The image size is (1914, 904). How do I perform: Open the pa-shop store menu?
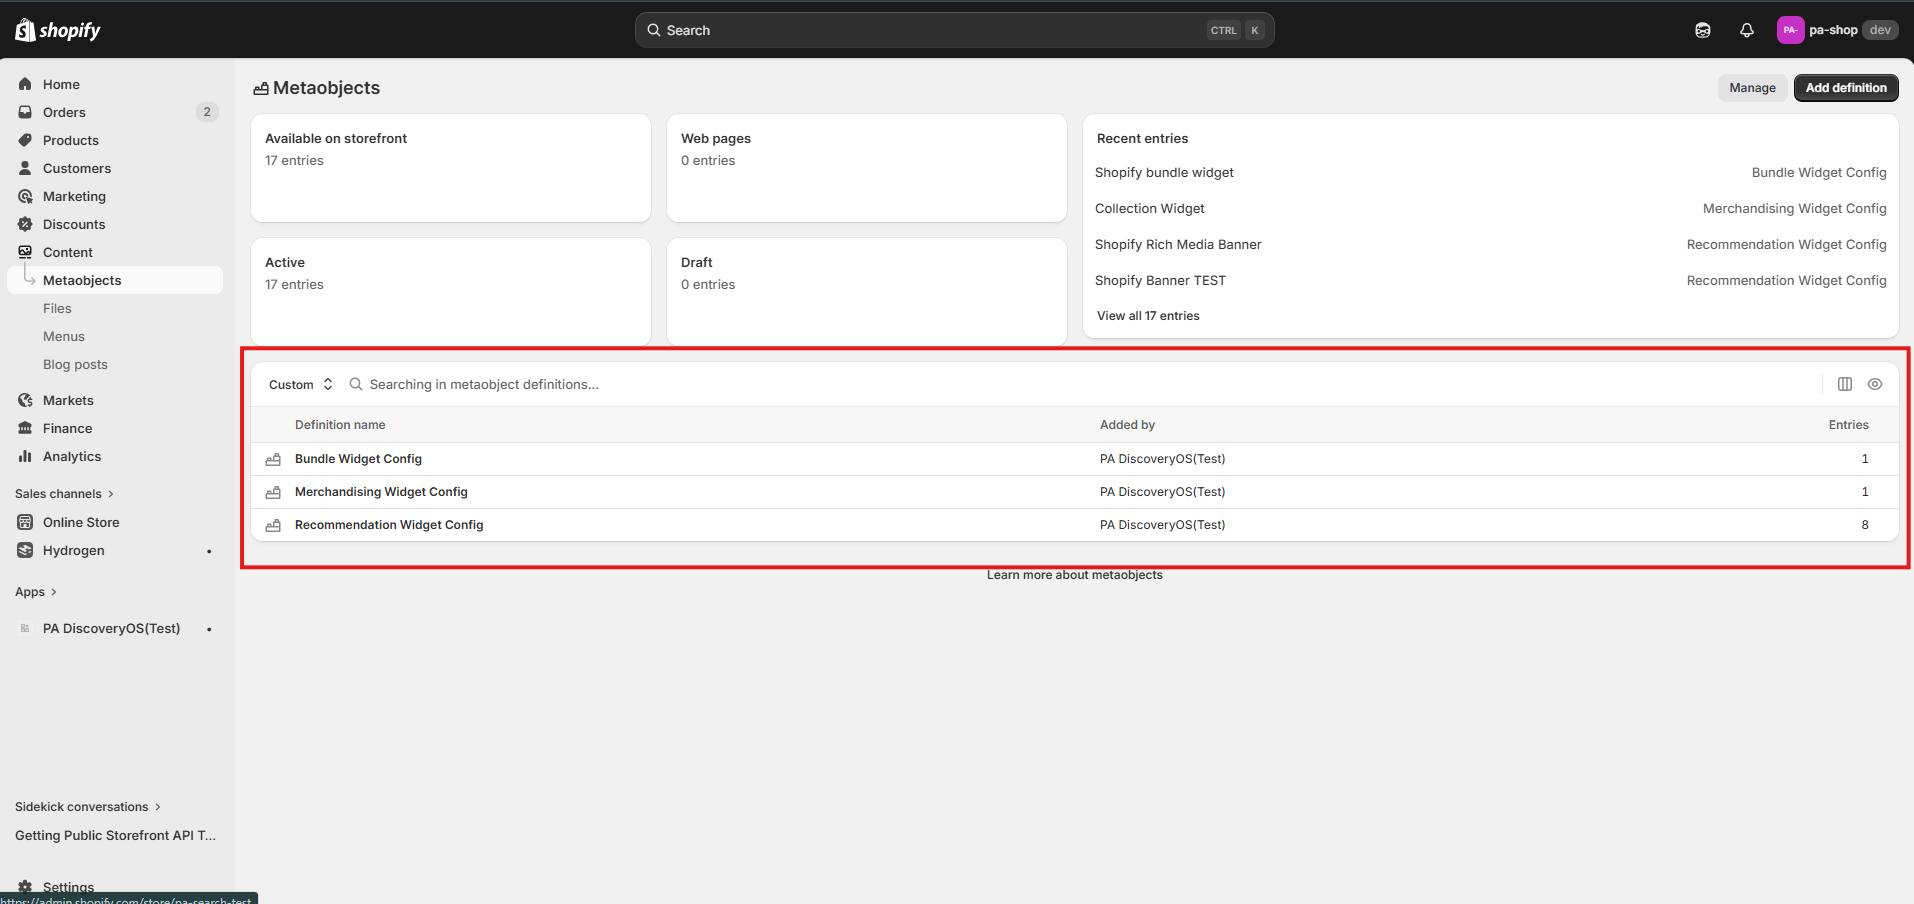[1837, 30]
